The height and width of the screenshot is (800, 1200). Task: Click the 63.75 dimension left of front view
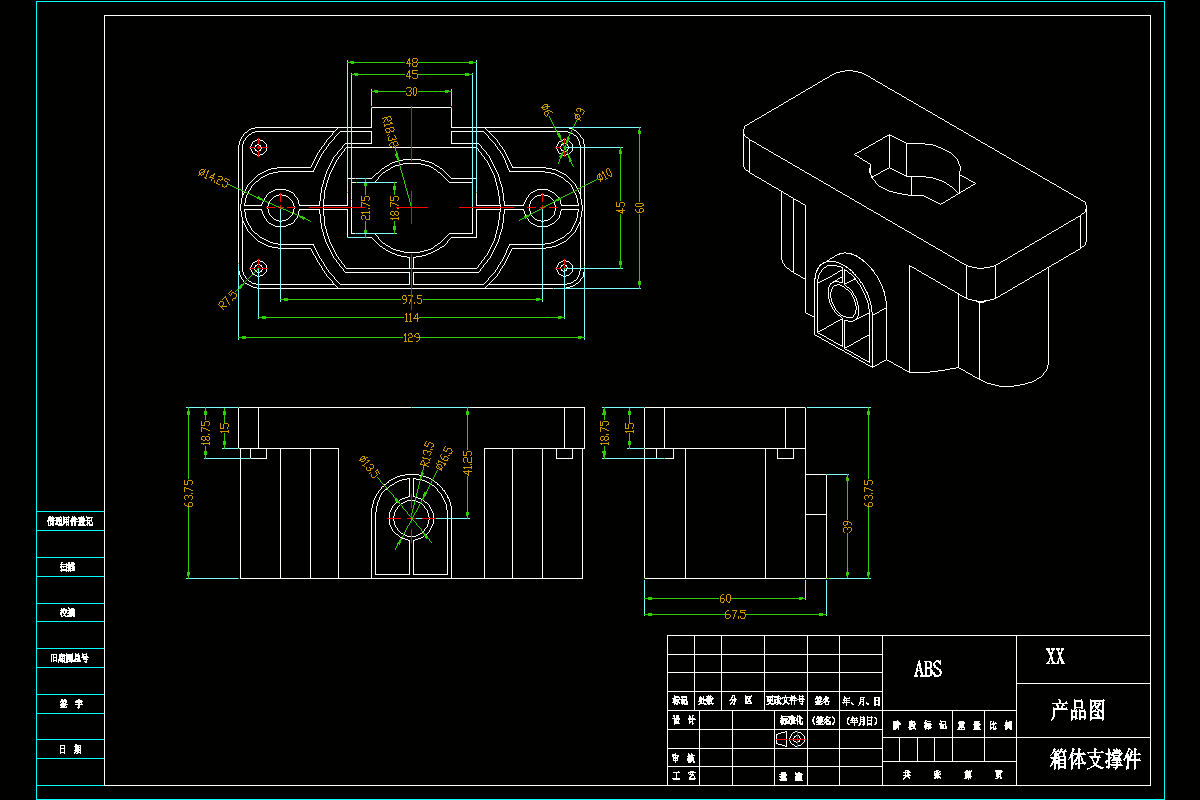[x=189, y=493]
